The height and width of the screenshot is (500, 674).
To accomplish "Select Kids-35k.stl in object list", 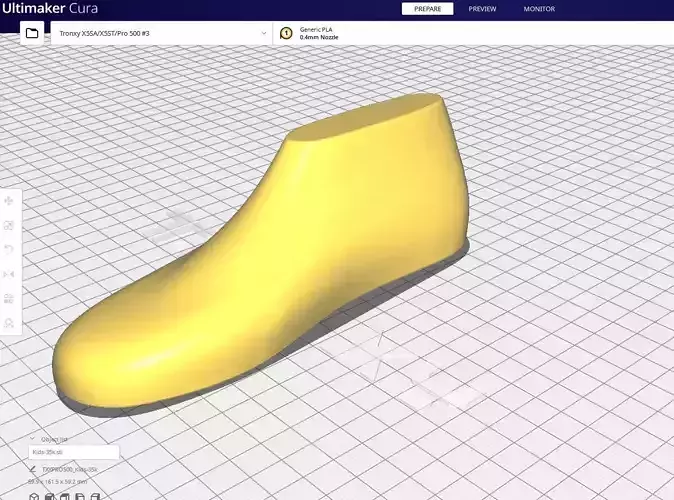I will point(74,452).
